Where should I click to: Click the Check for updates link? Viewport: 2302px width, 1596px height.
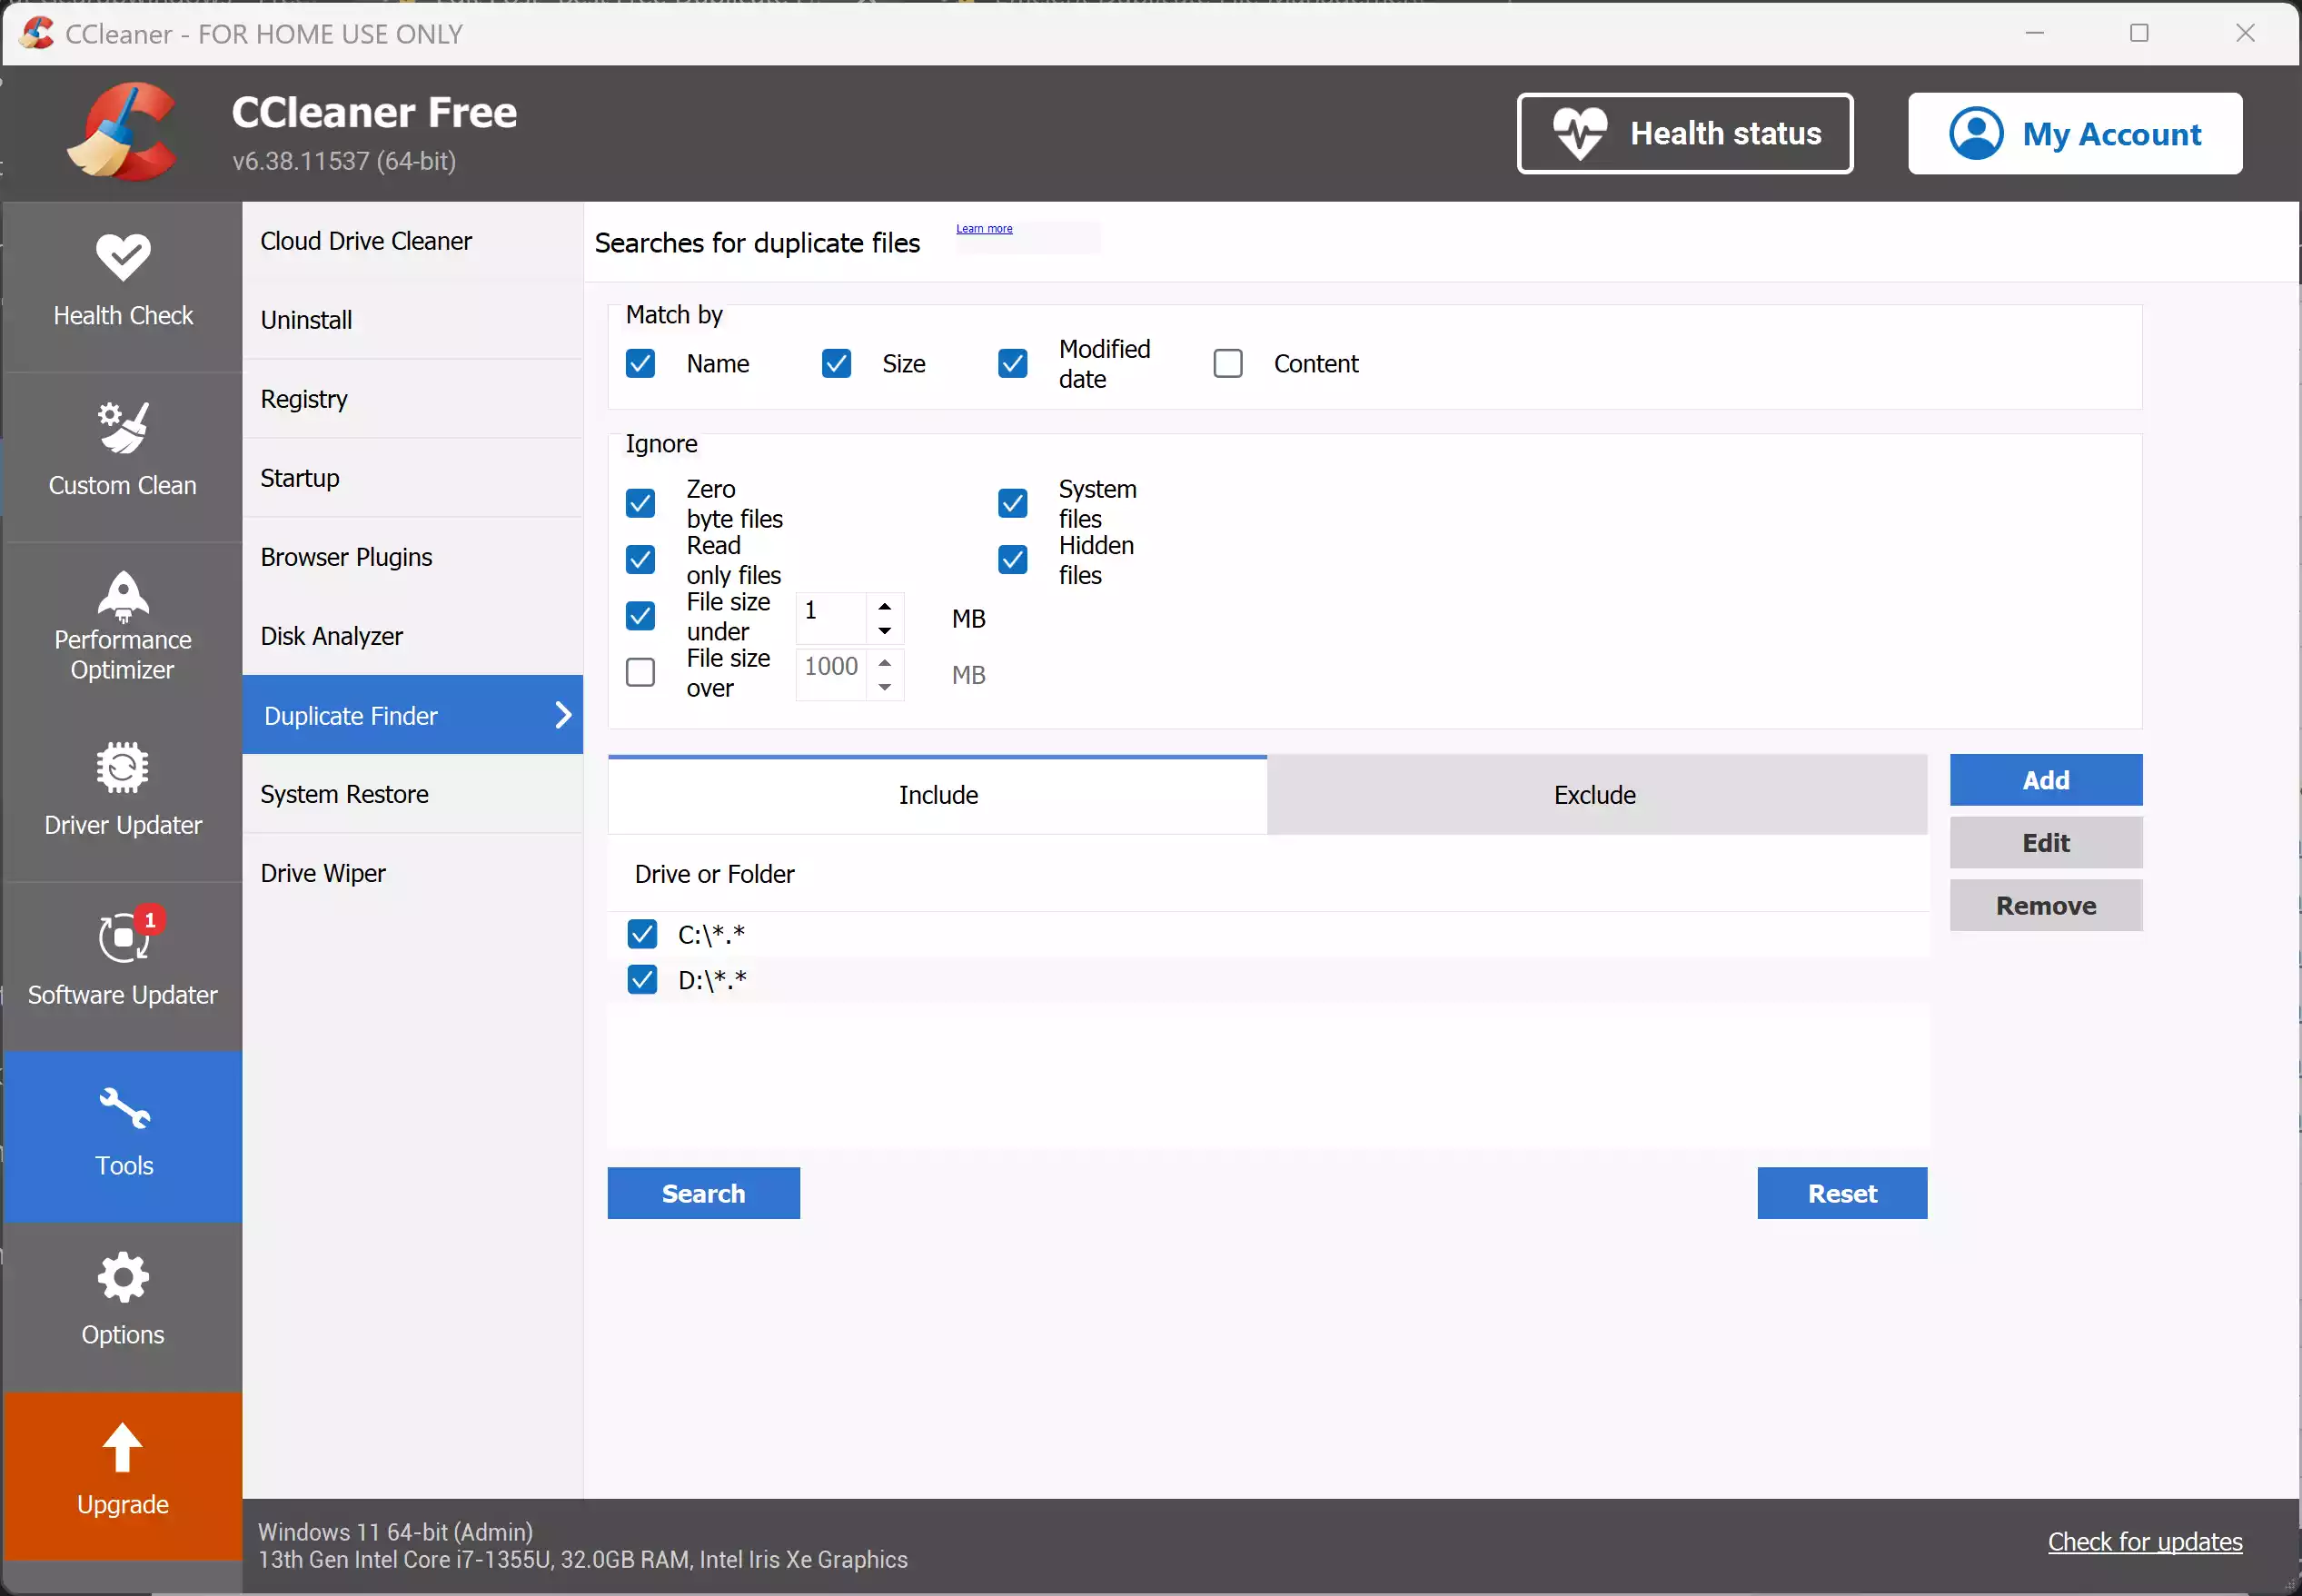tap(2145, 1541)
